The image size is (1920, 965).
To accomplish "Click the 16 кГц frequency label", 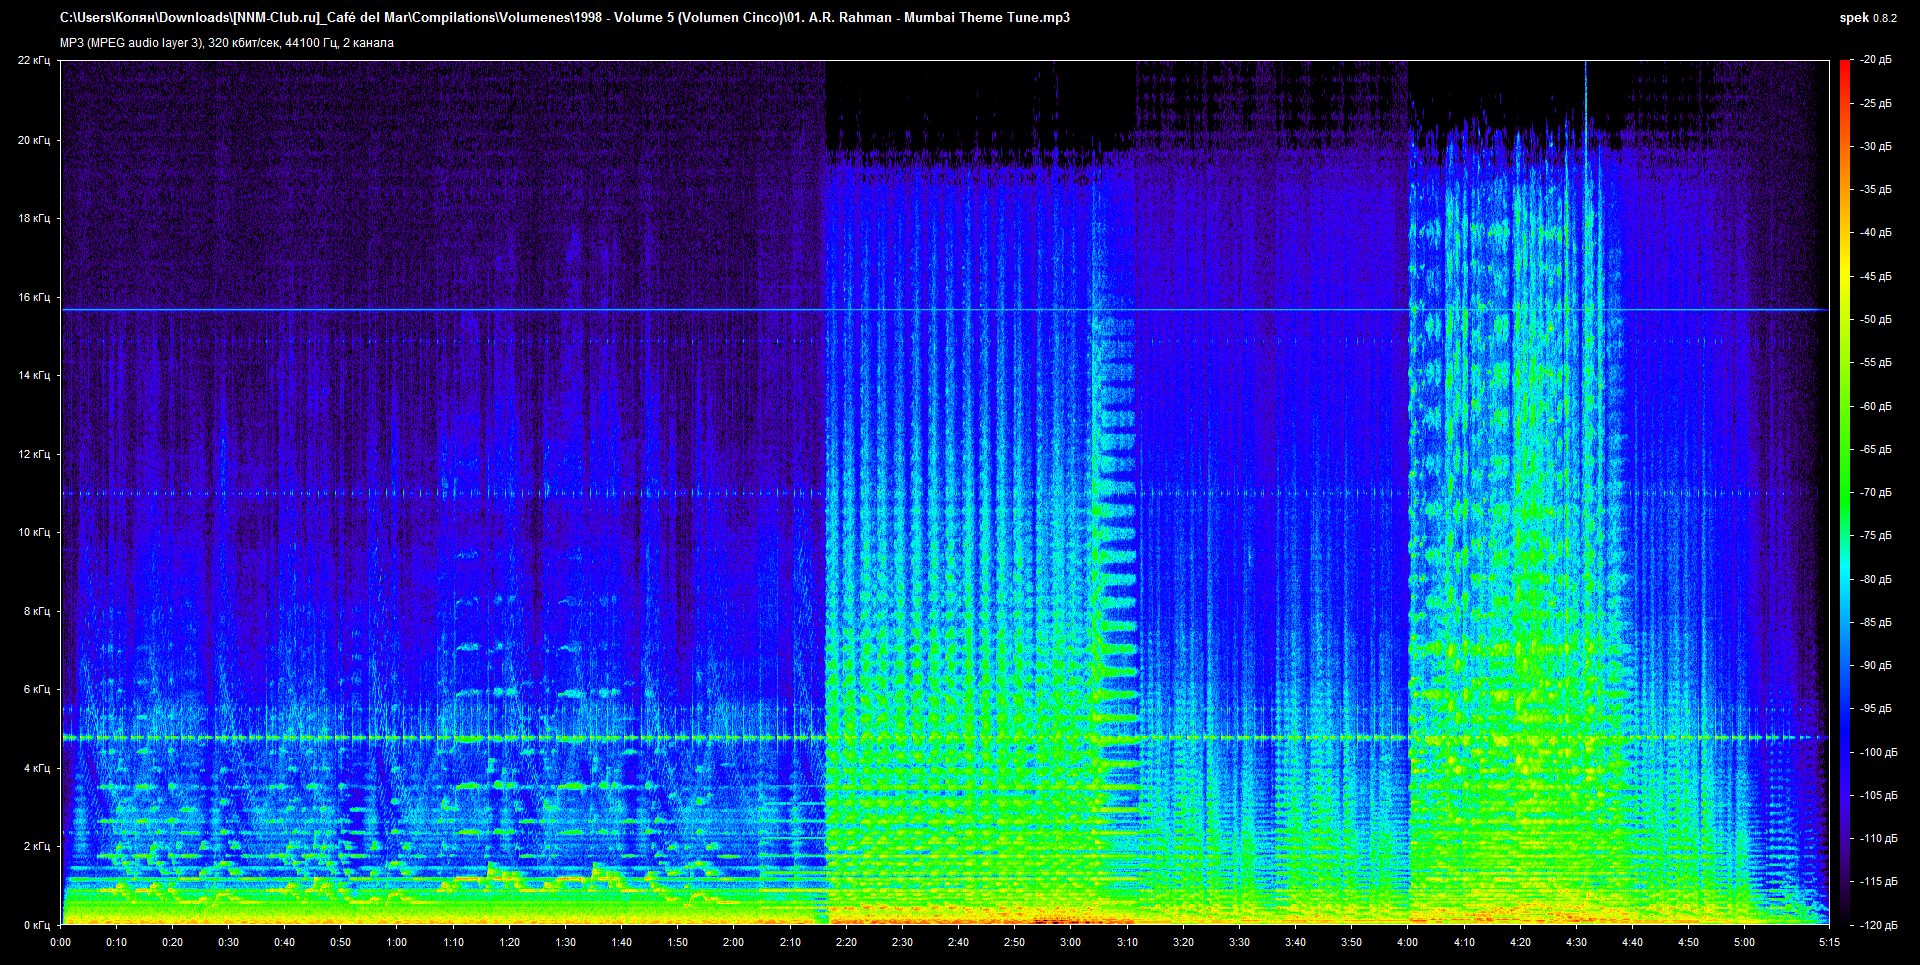I will pyautogui.click(x=34, y=297).
